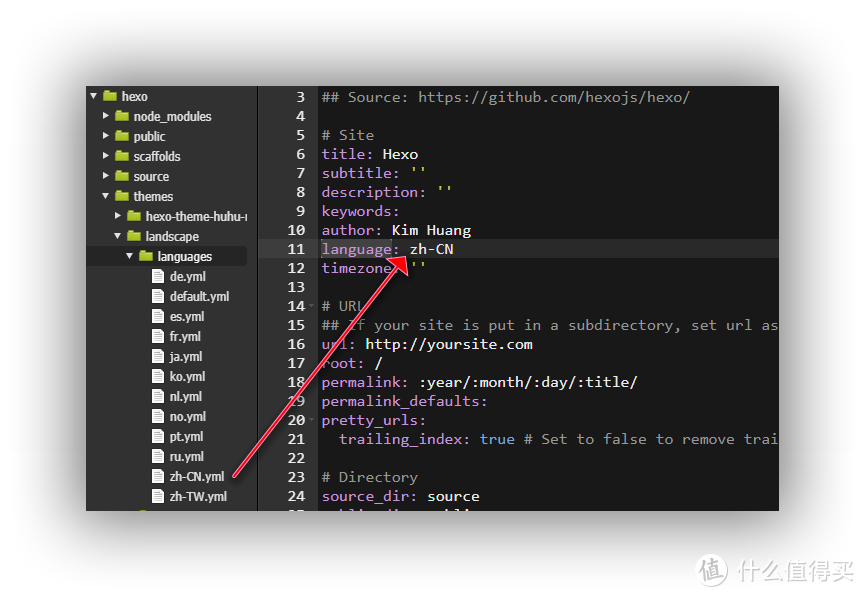Click the landscape folder icon
865x597 pixels.
134,236
